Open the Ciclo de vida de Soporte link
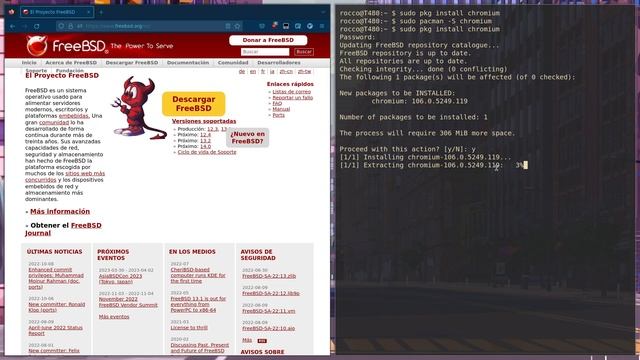Screen dimensions: 640x360 click(207, 152)
